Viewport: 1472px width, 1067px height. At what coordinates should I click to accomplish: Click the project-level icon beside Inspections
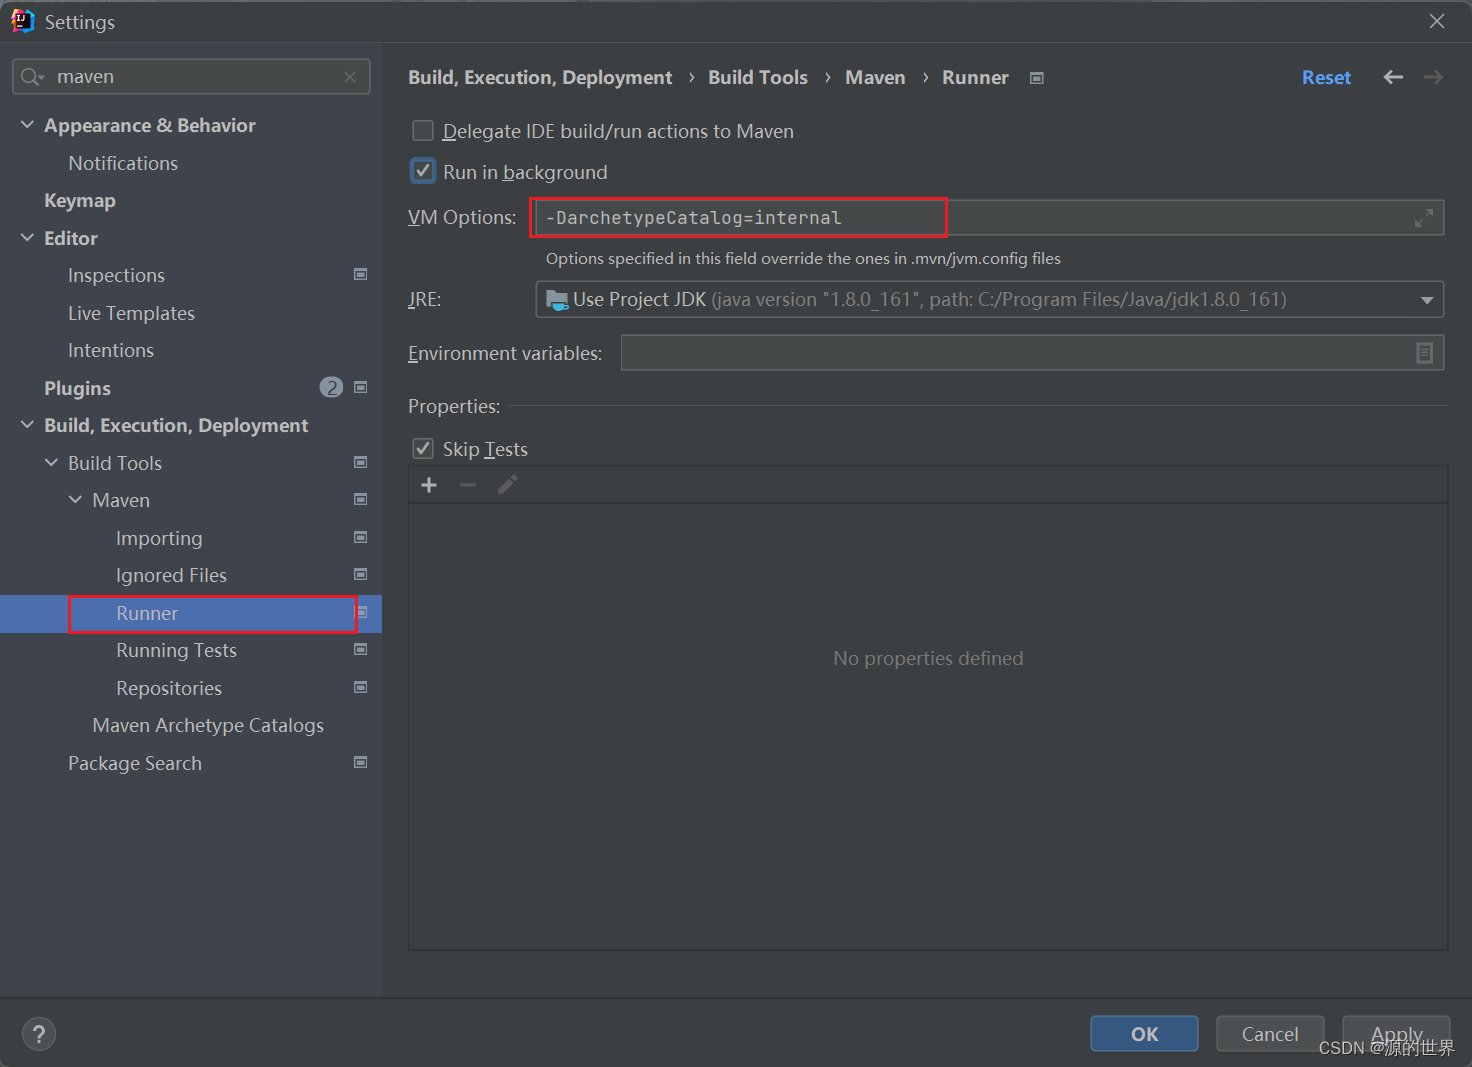(x=361, y=274)
